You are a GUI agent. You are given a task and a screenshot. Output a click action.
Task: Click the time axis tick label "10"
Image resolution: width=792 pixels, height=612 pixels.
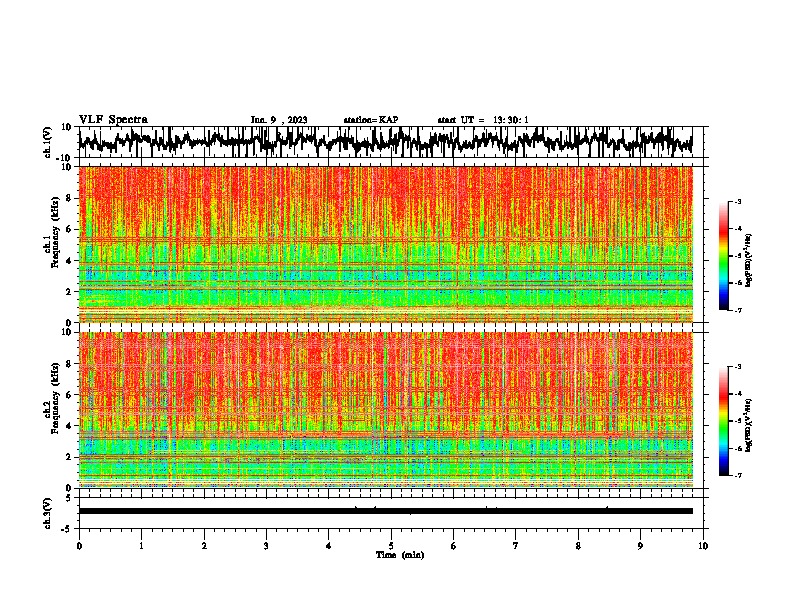click(703, 546)
